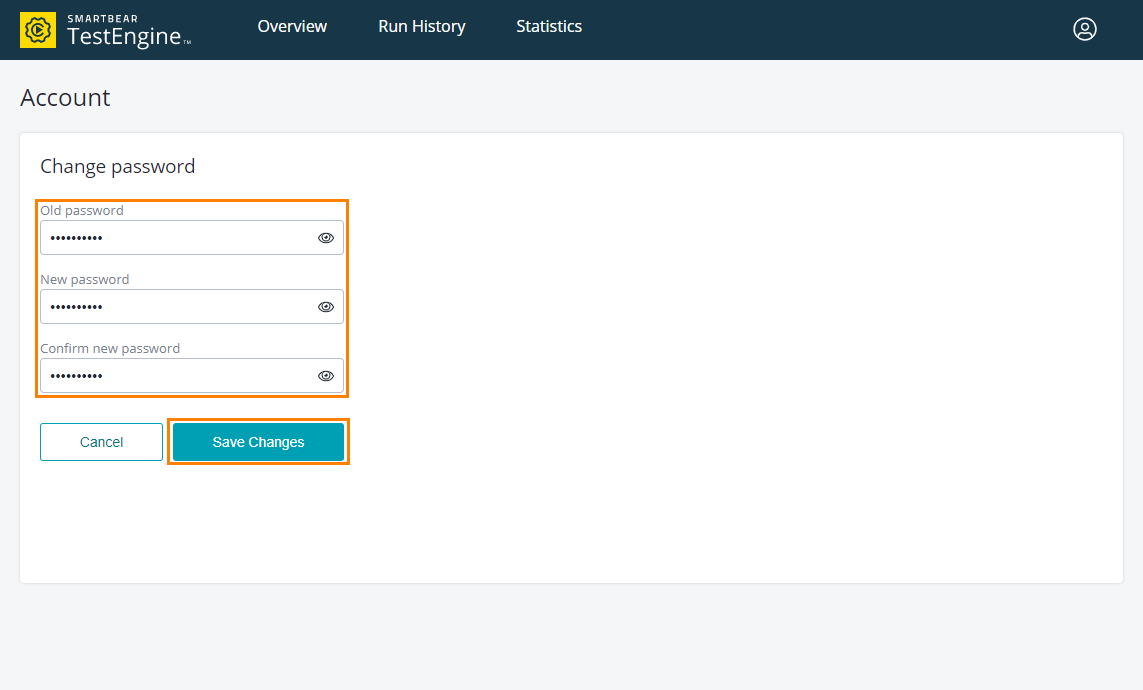Show the Old password characters

(325, 238)
